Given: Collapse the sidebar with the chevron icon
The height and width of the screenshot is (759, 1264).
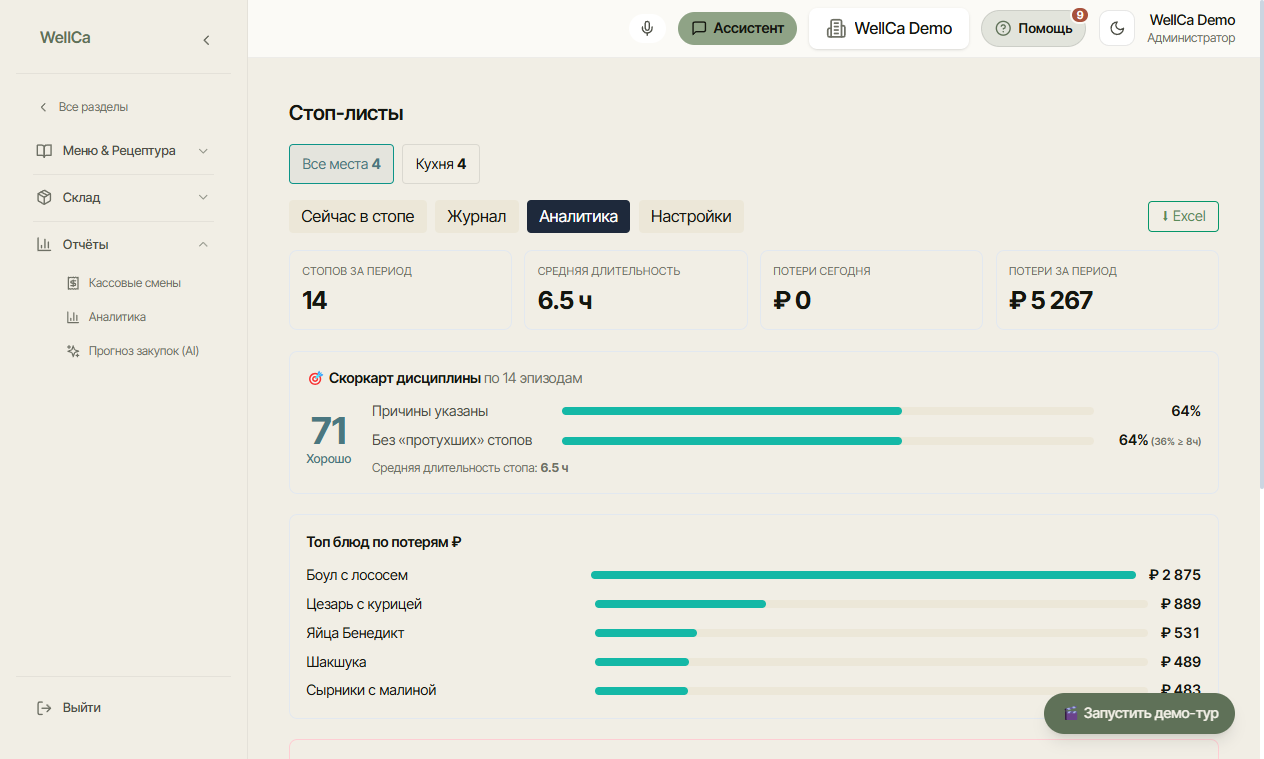Looking at the screenshot, I should tap(206, 40).
